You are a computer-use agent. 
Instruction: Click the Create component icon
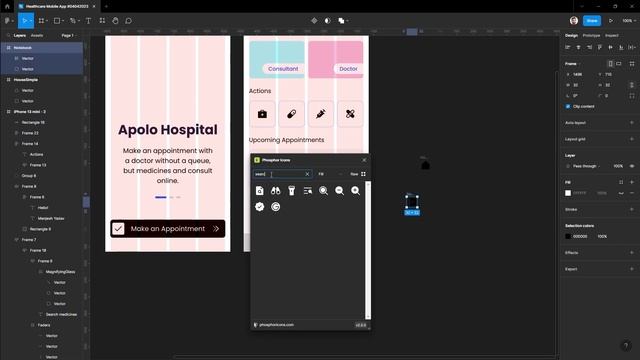click(x=314, y=20)
